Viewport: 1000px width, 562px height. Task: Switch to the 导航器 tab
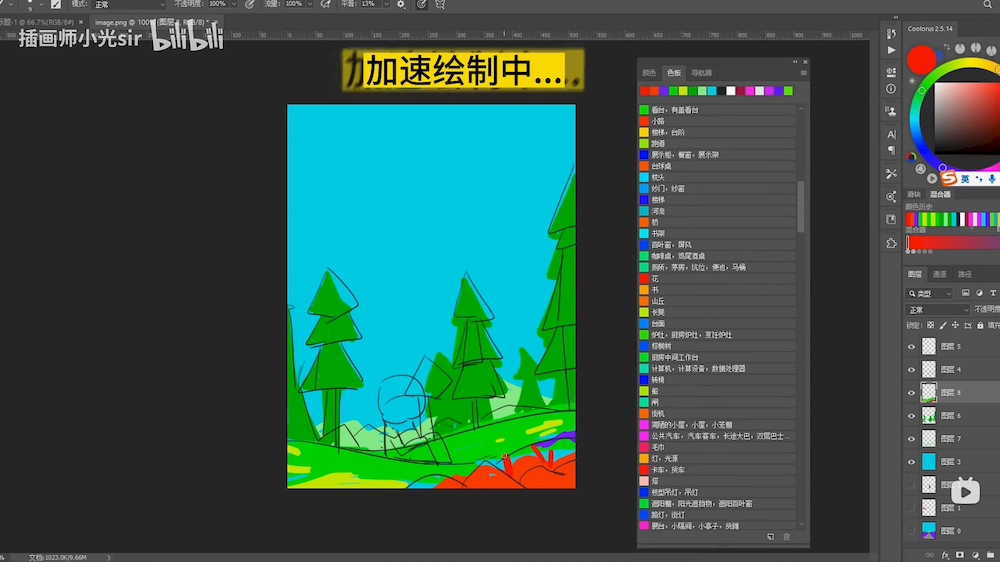[x=701, y=73]
